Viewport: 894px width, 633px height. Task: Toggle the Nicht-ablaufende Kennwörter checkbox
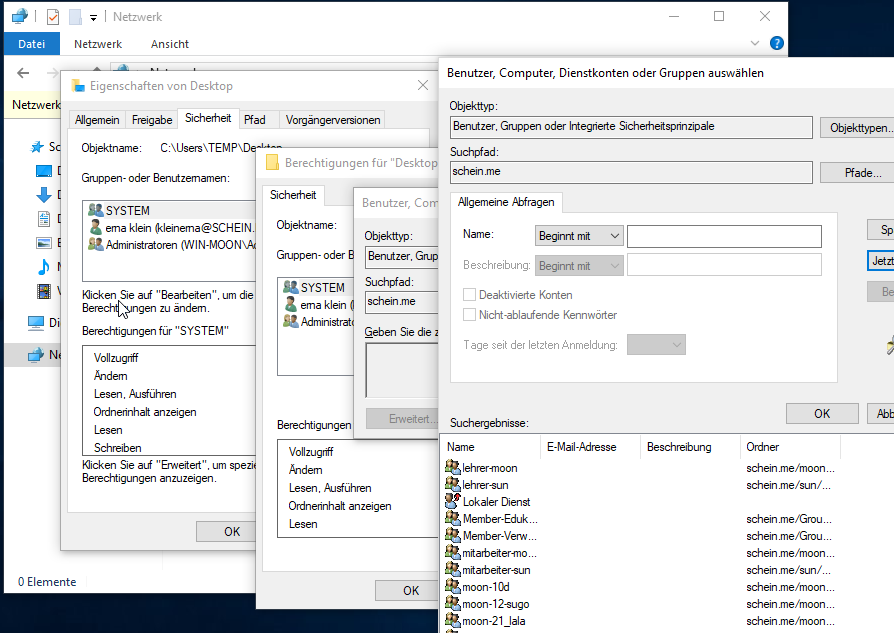tap(470, 315)
